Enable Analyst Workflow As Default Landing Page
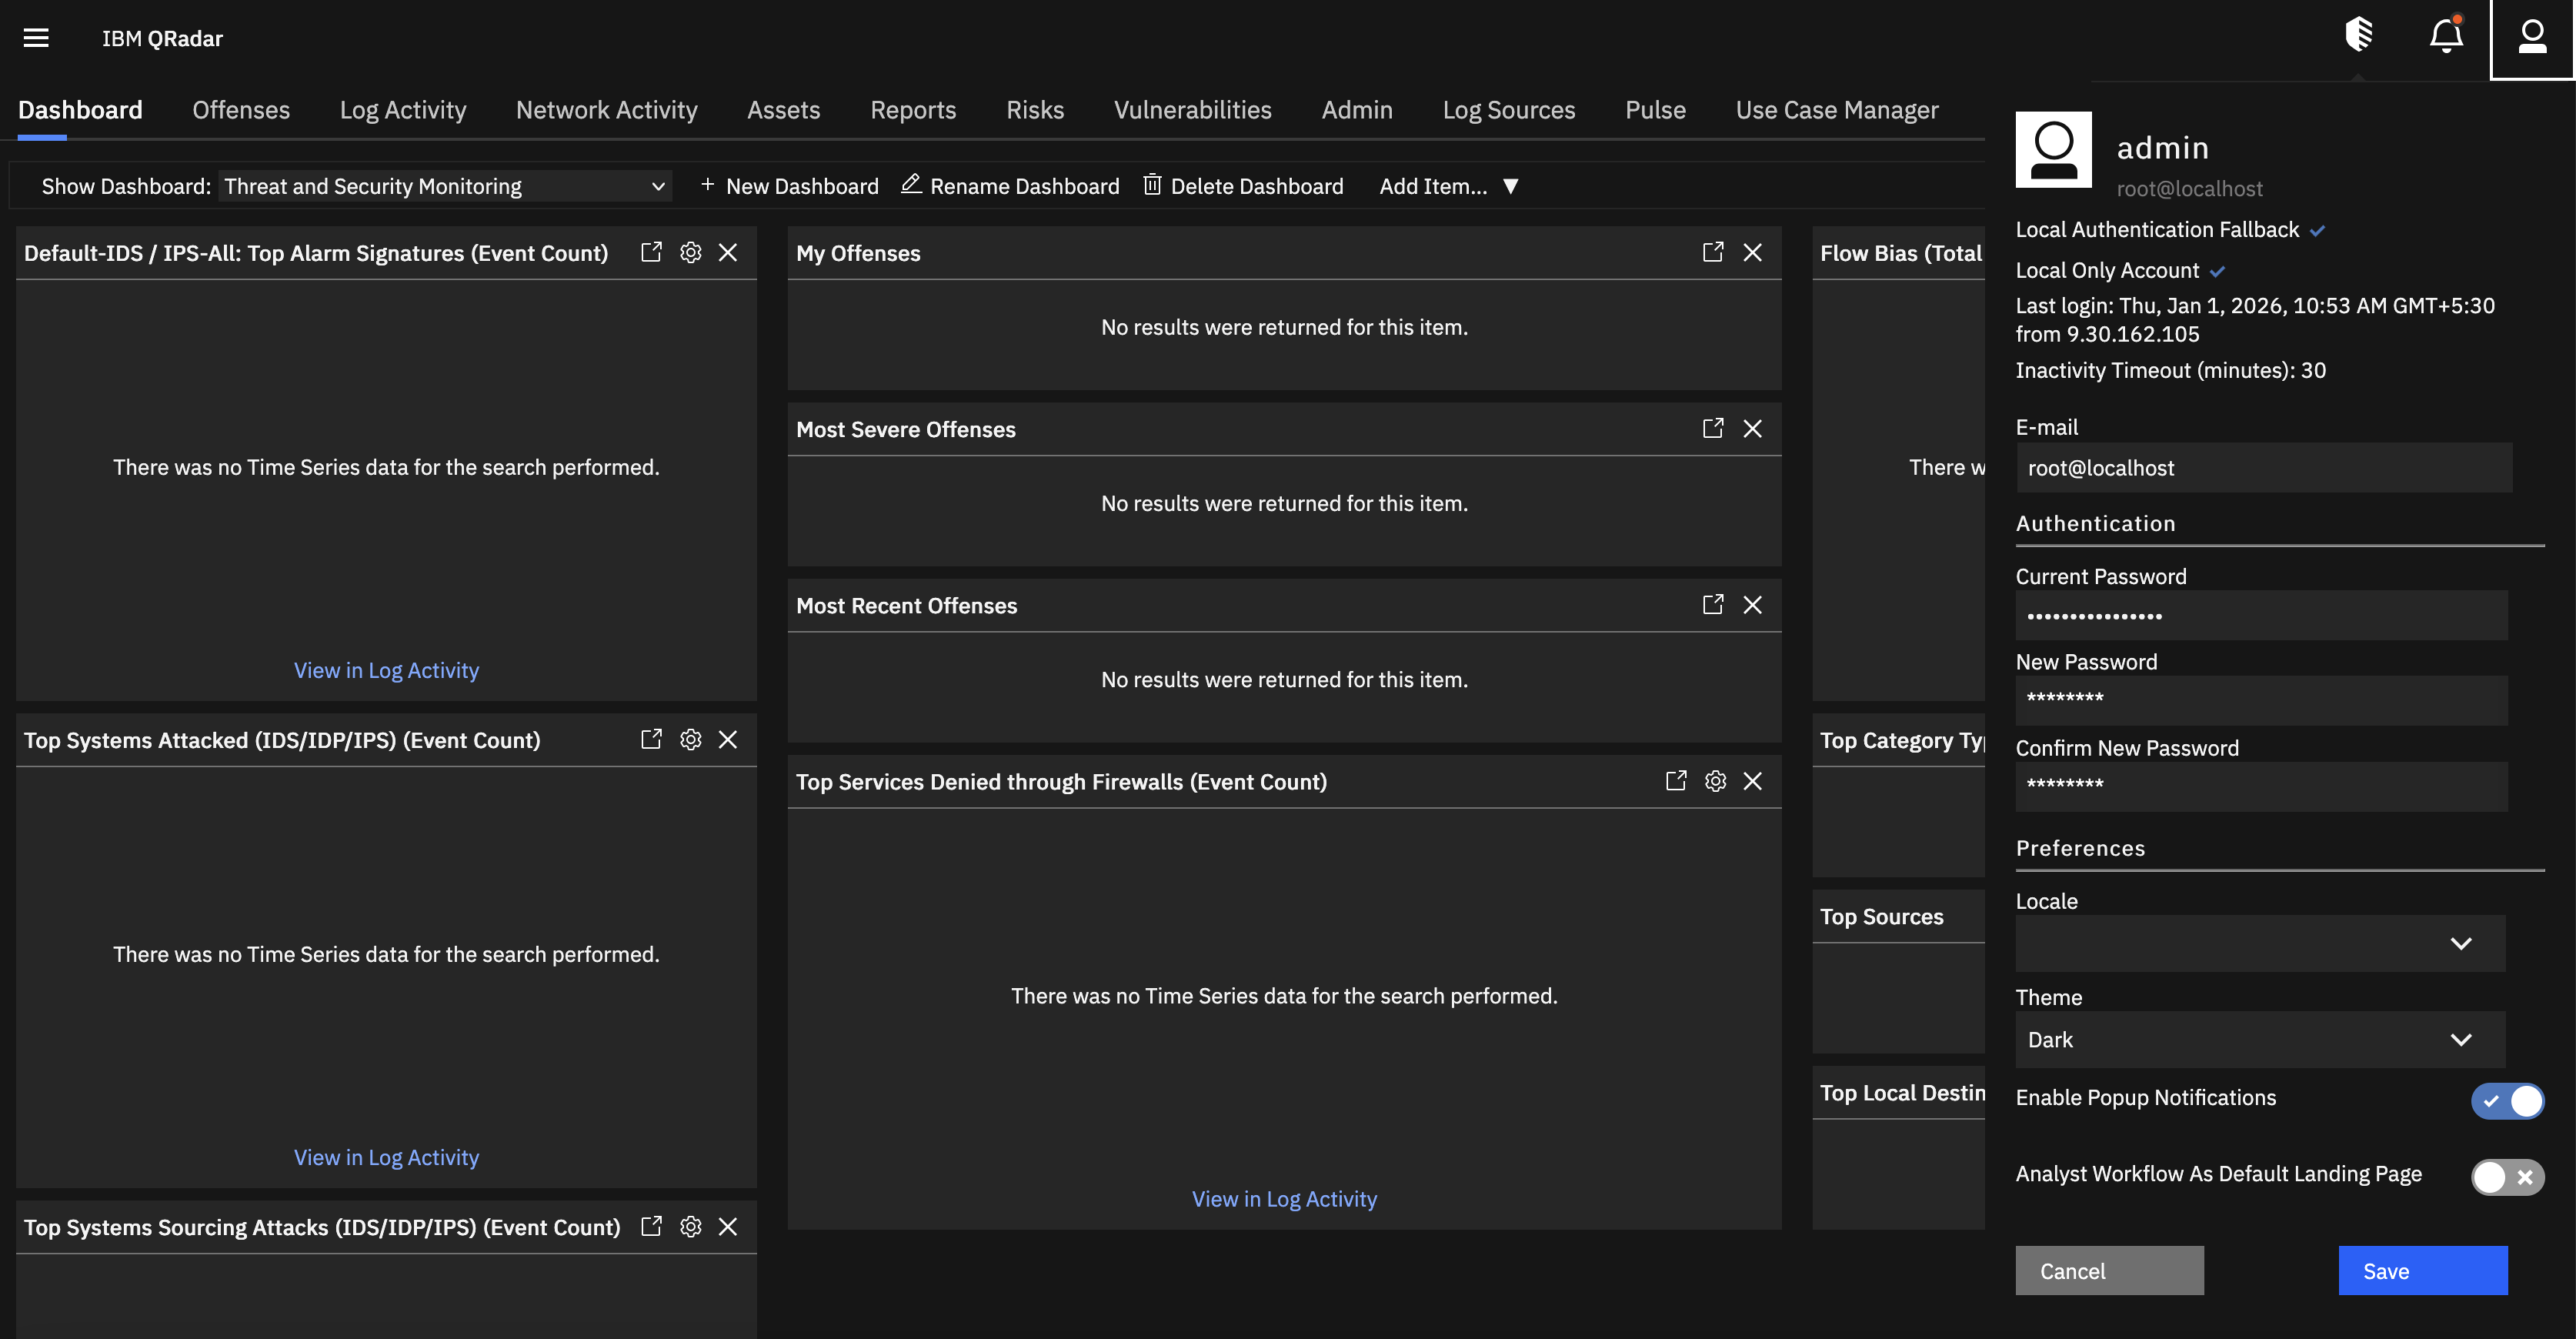 (x=2507, y=1177)
